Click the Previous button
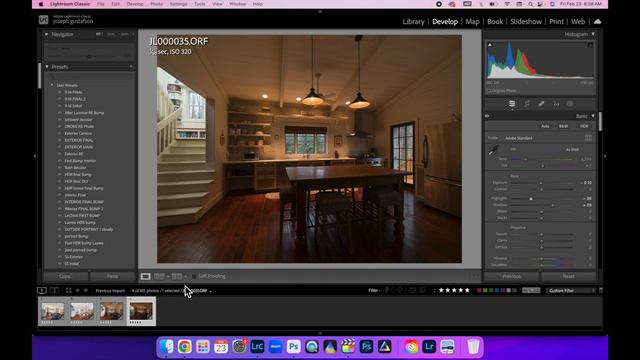The image size is (640, 360). tap(511, 276)
